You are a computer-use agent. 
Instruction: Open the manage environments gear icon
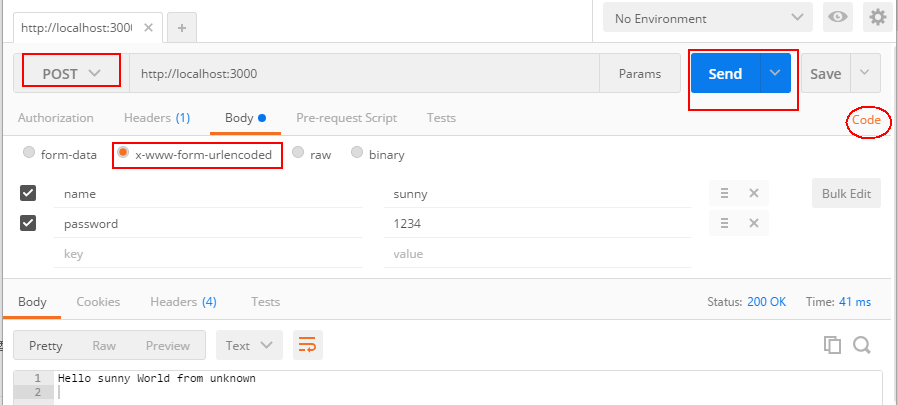click(x=877, y=18)
